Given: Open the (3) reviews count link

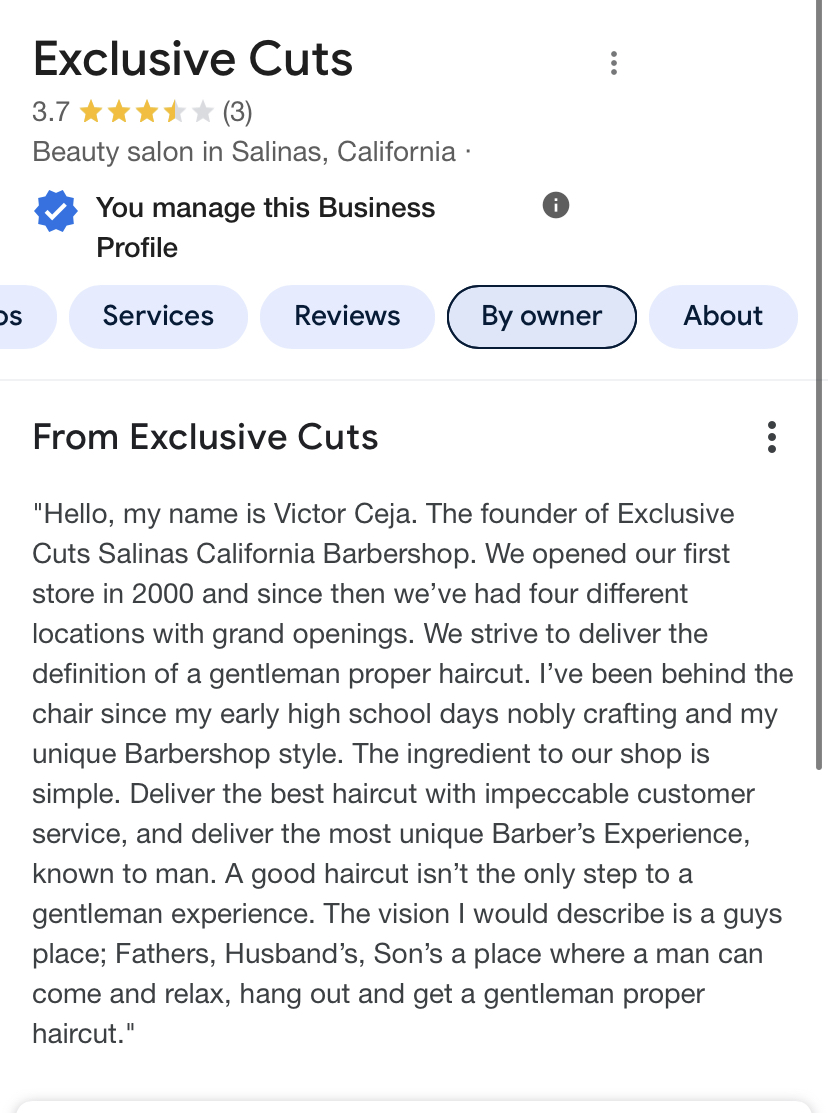Looking at the screenshot, I should point(237,112).
